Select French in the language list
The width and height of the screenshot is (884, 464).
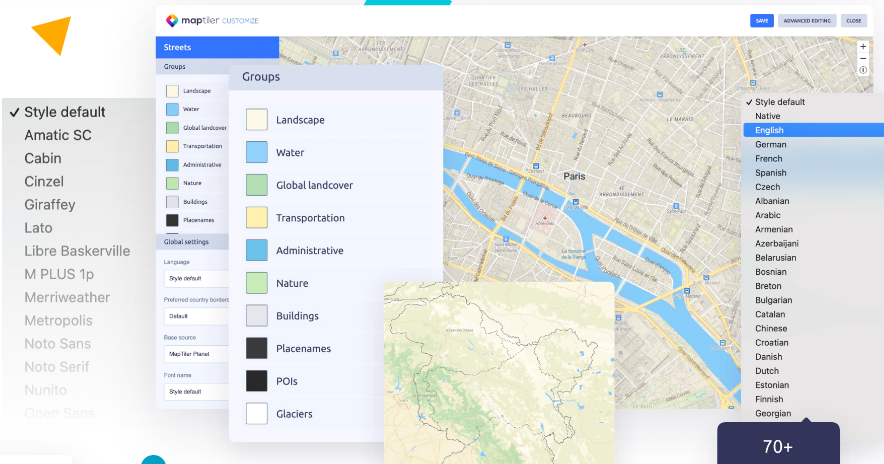769,158
